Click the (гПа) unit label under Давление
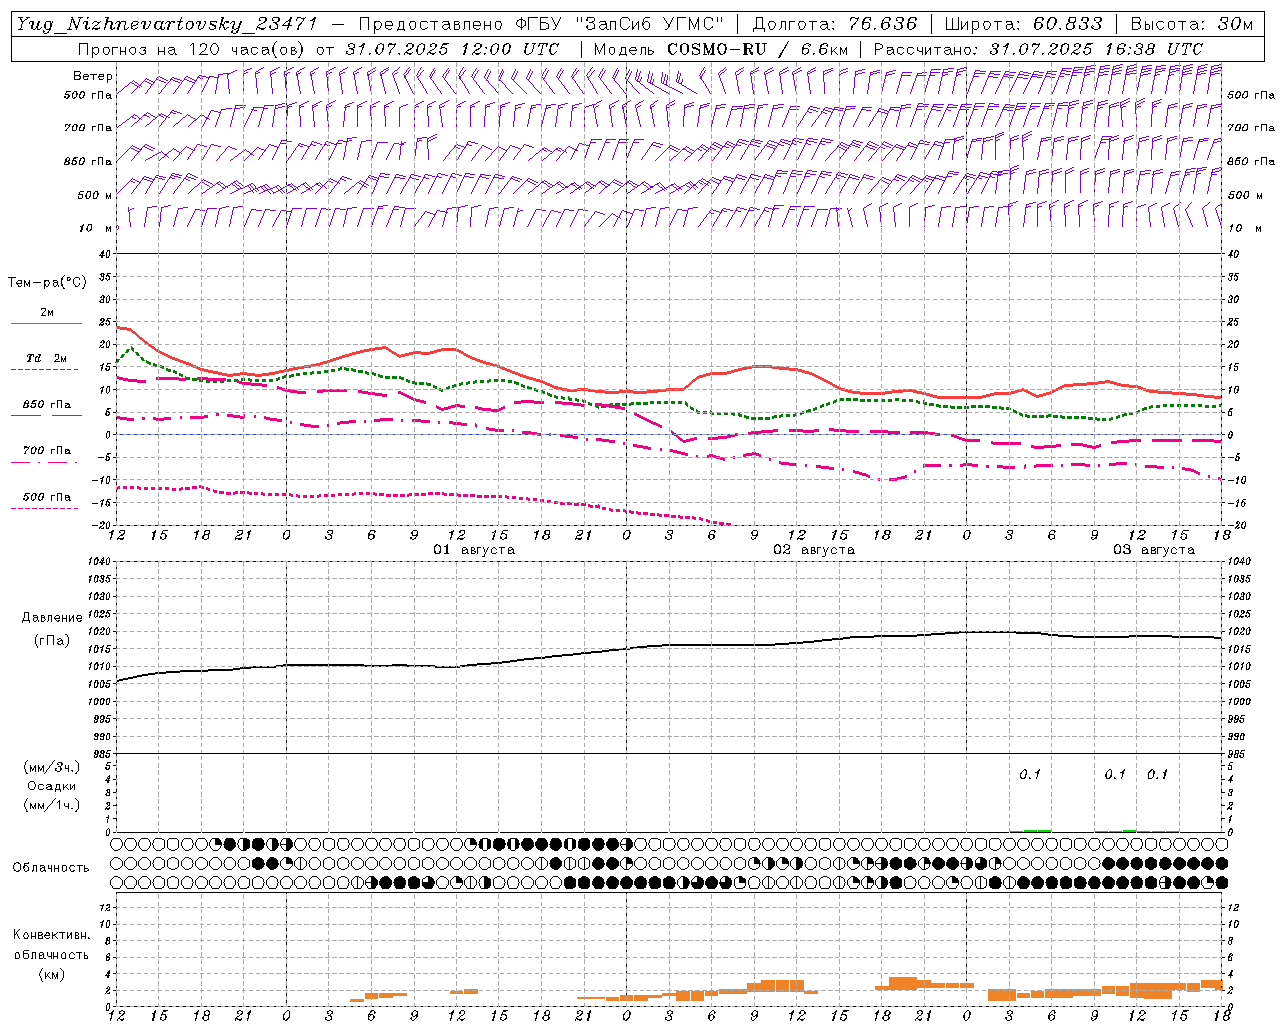The width and height of the screenshot is (1280, 1024). click(x=52, y=641)
